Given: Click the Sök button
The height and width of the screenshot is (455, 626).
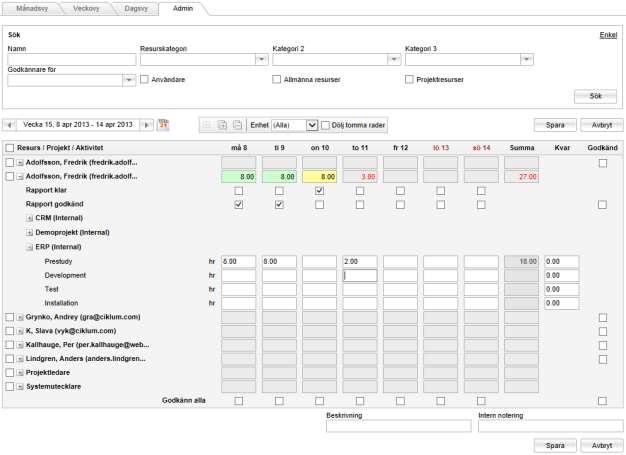Looking at the screenshot, I should pyautogui.click(x=595, y=96).
